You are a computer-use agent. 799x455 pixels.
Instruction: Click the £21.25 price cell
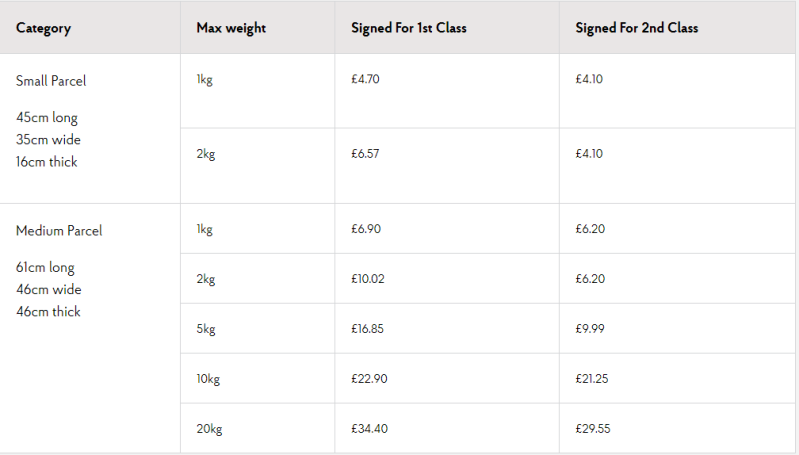pos(592,378)
